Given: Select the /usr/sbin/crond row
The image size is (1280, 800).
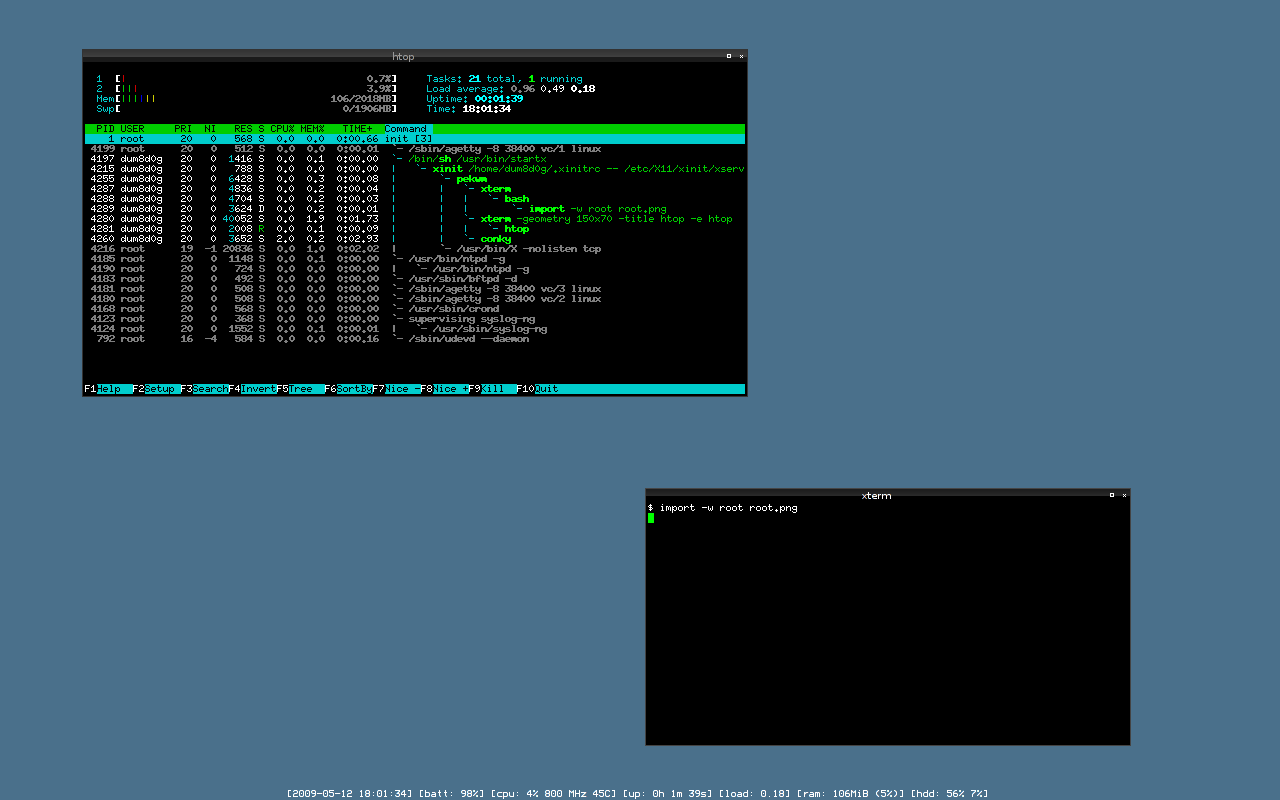Looking at the screenshot, I should coord(415,309).
